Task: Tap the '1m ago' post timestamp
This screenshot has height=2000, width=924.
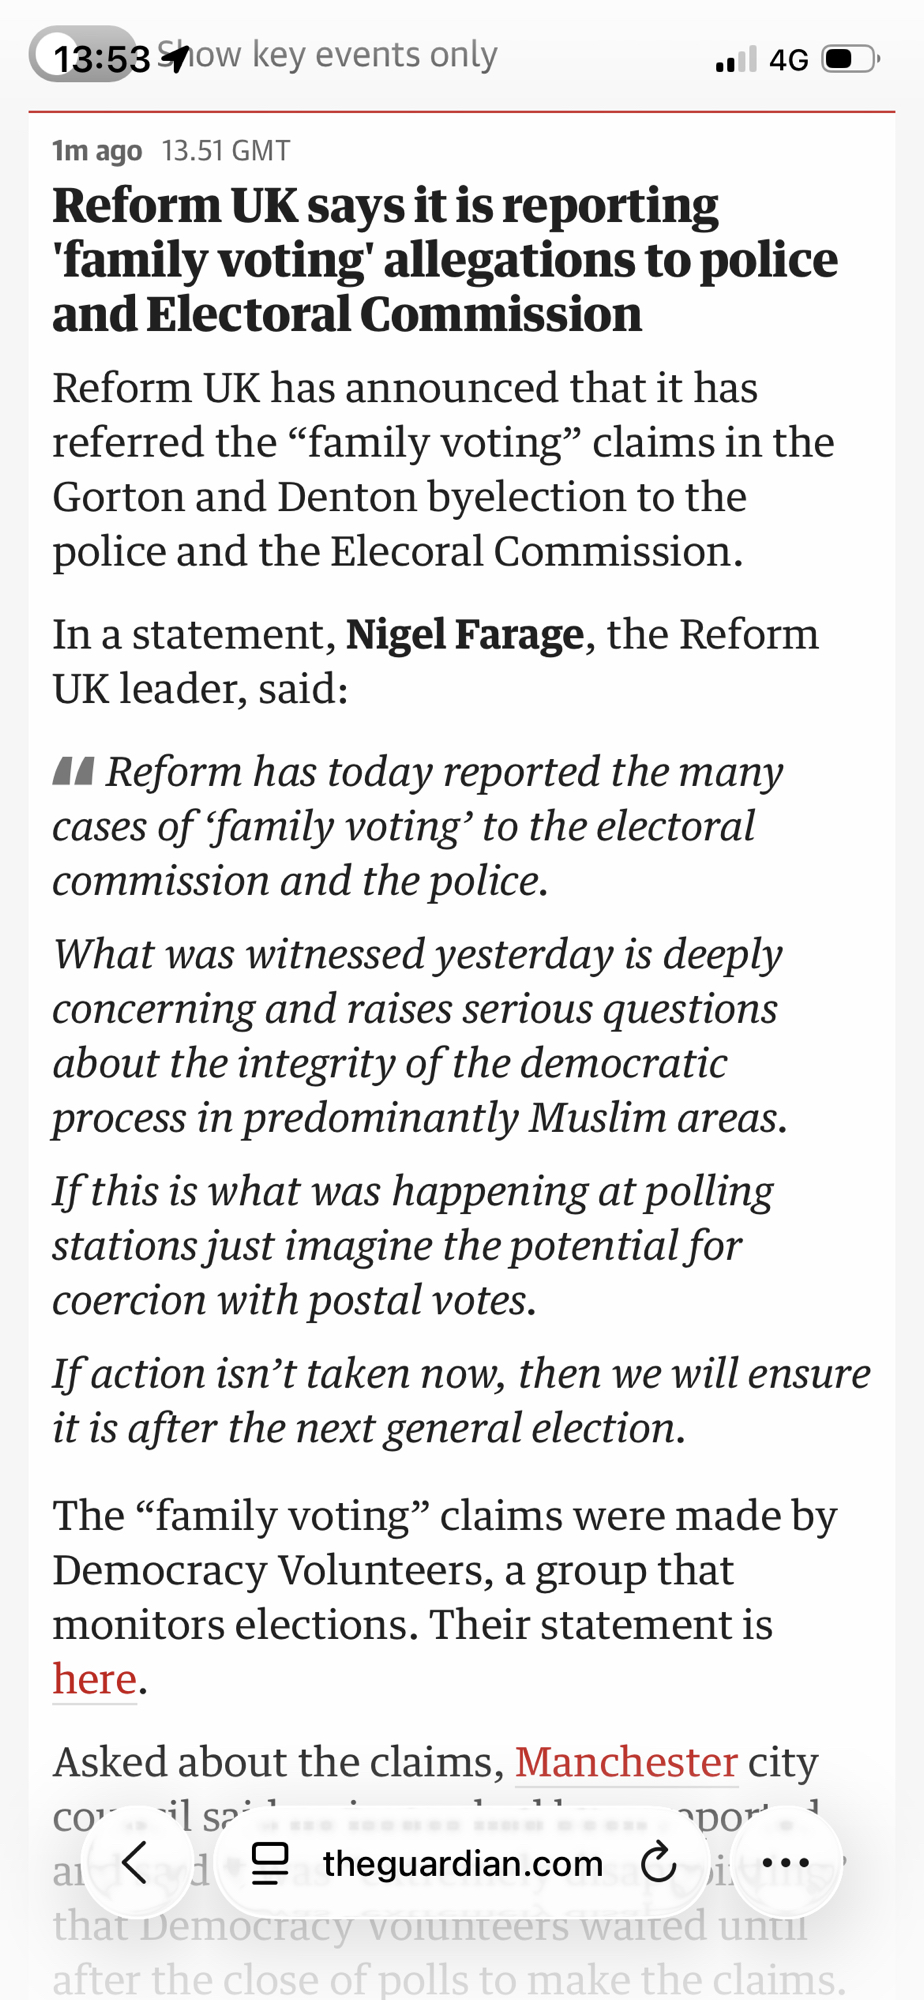Action: [x=97, y=150]
